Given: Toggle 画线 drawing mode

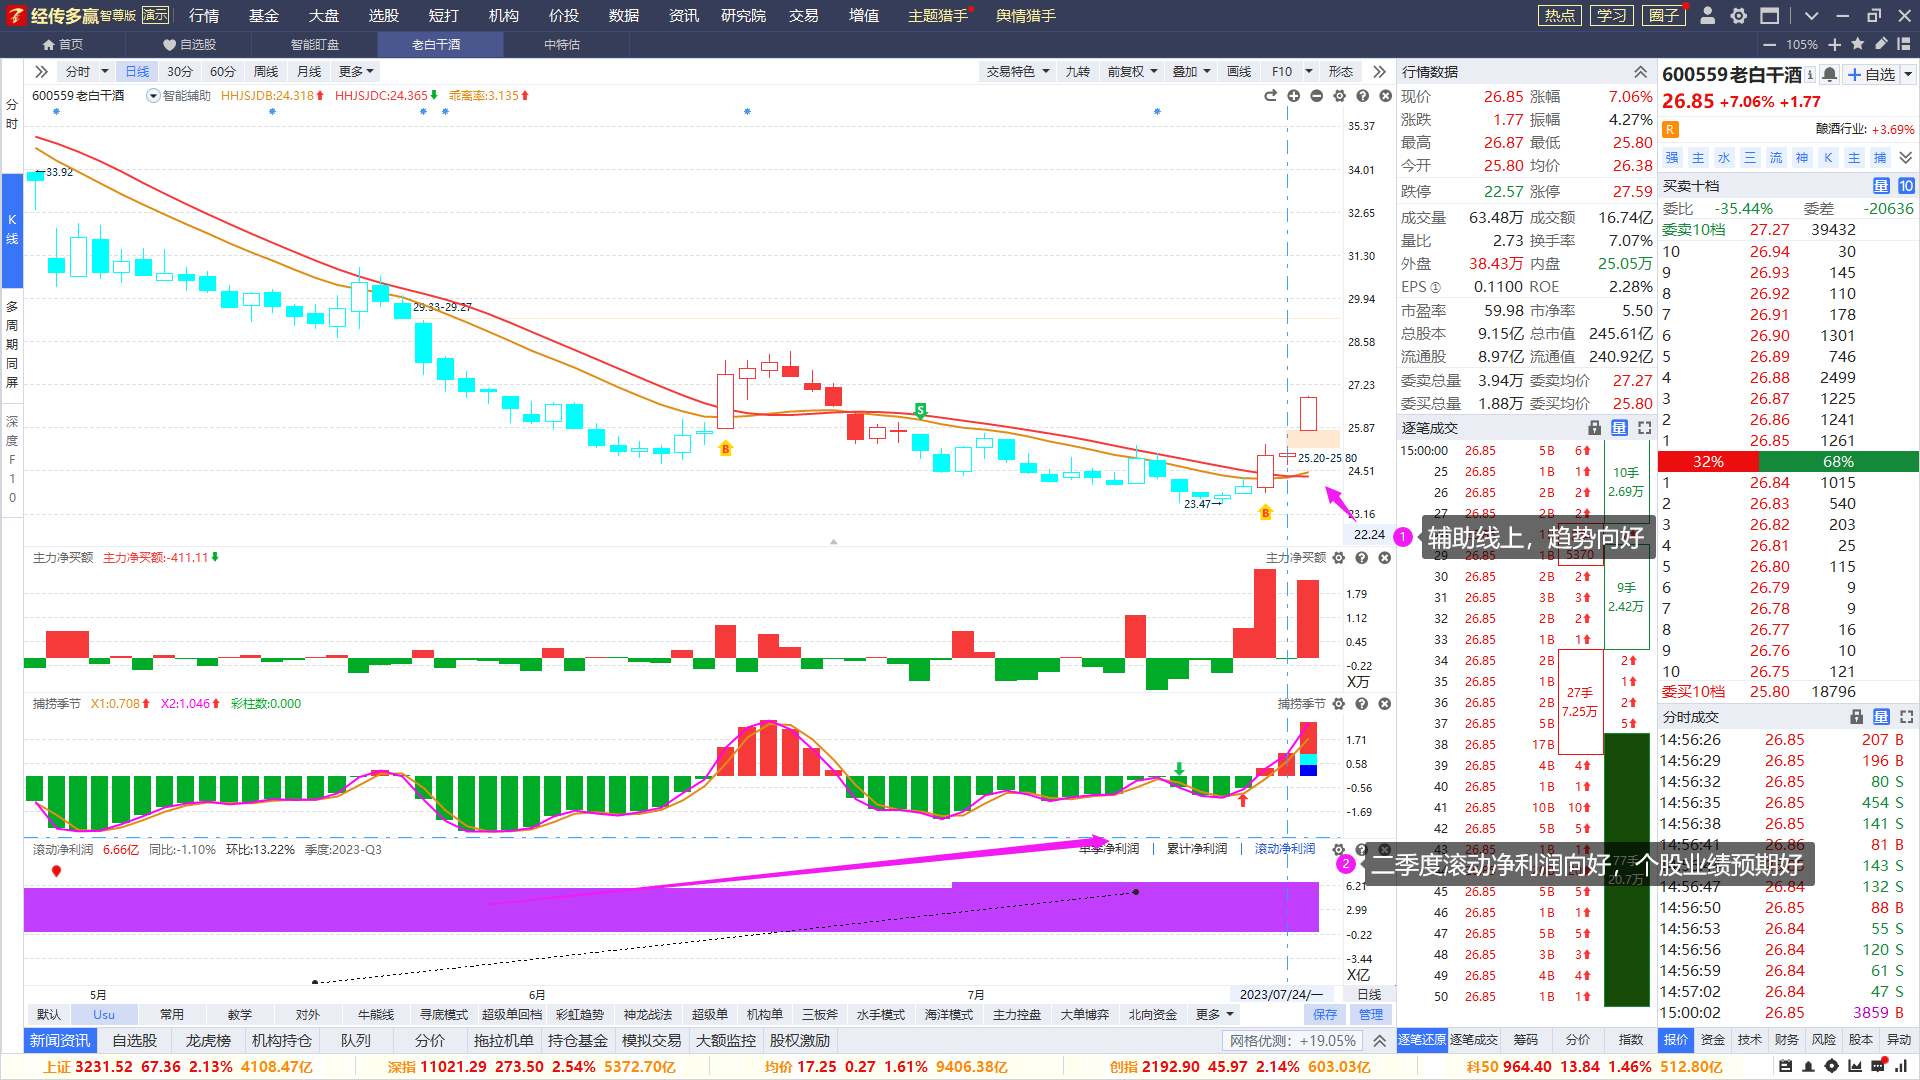Looking at the screenshot, I should point(1239,71).
